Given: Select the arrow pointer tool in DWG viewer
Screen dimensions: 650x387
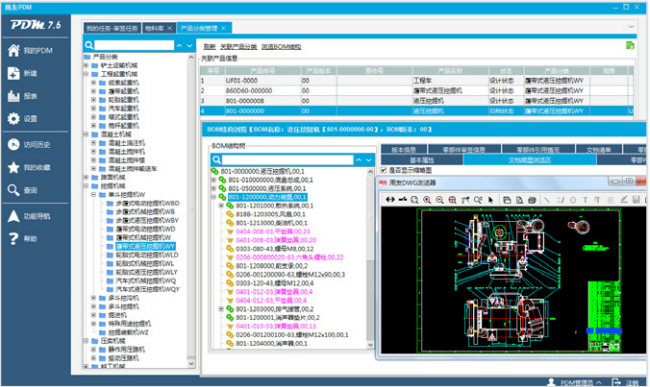Looking at the screenshot, I should 491,200.
